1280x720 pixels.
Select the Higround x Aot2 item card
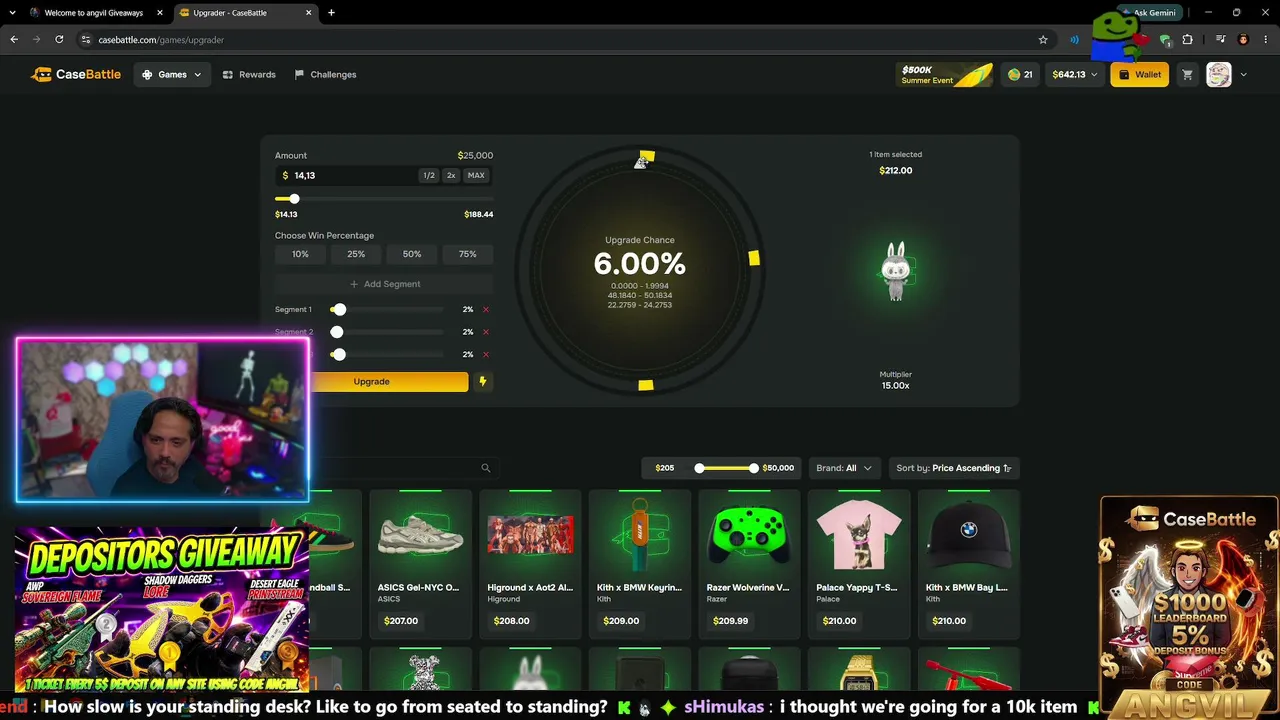[530, 564]
